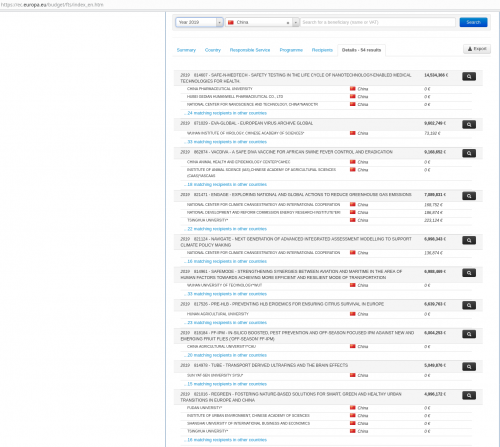The width and height of the screenshot is (500, 447).
Task: Click Shanghai University of International Business recipient
Action: pos(248,423)
